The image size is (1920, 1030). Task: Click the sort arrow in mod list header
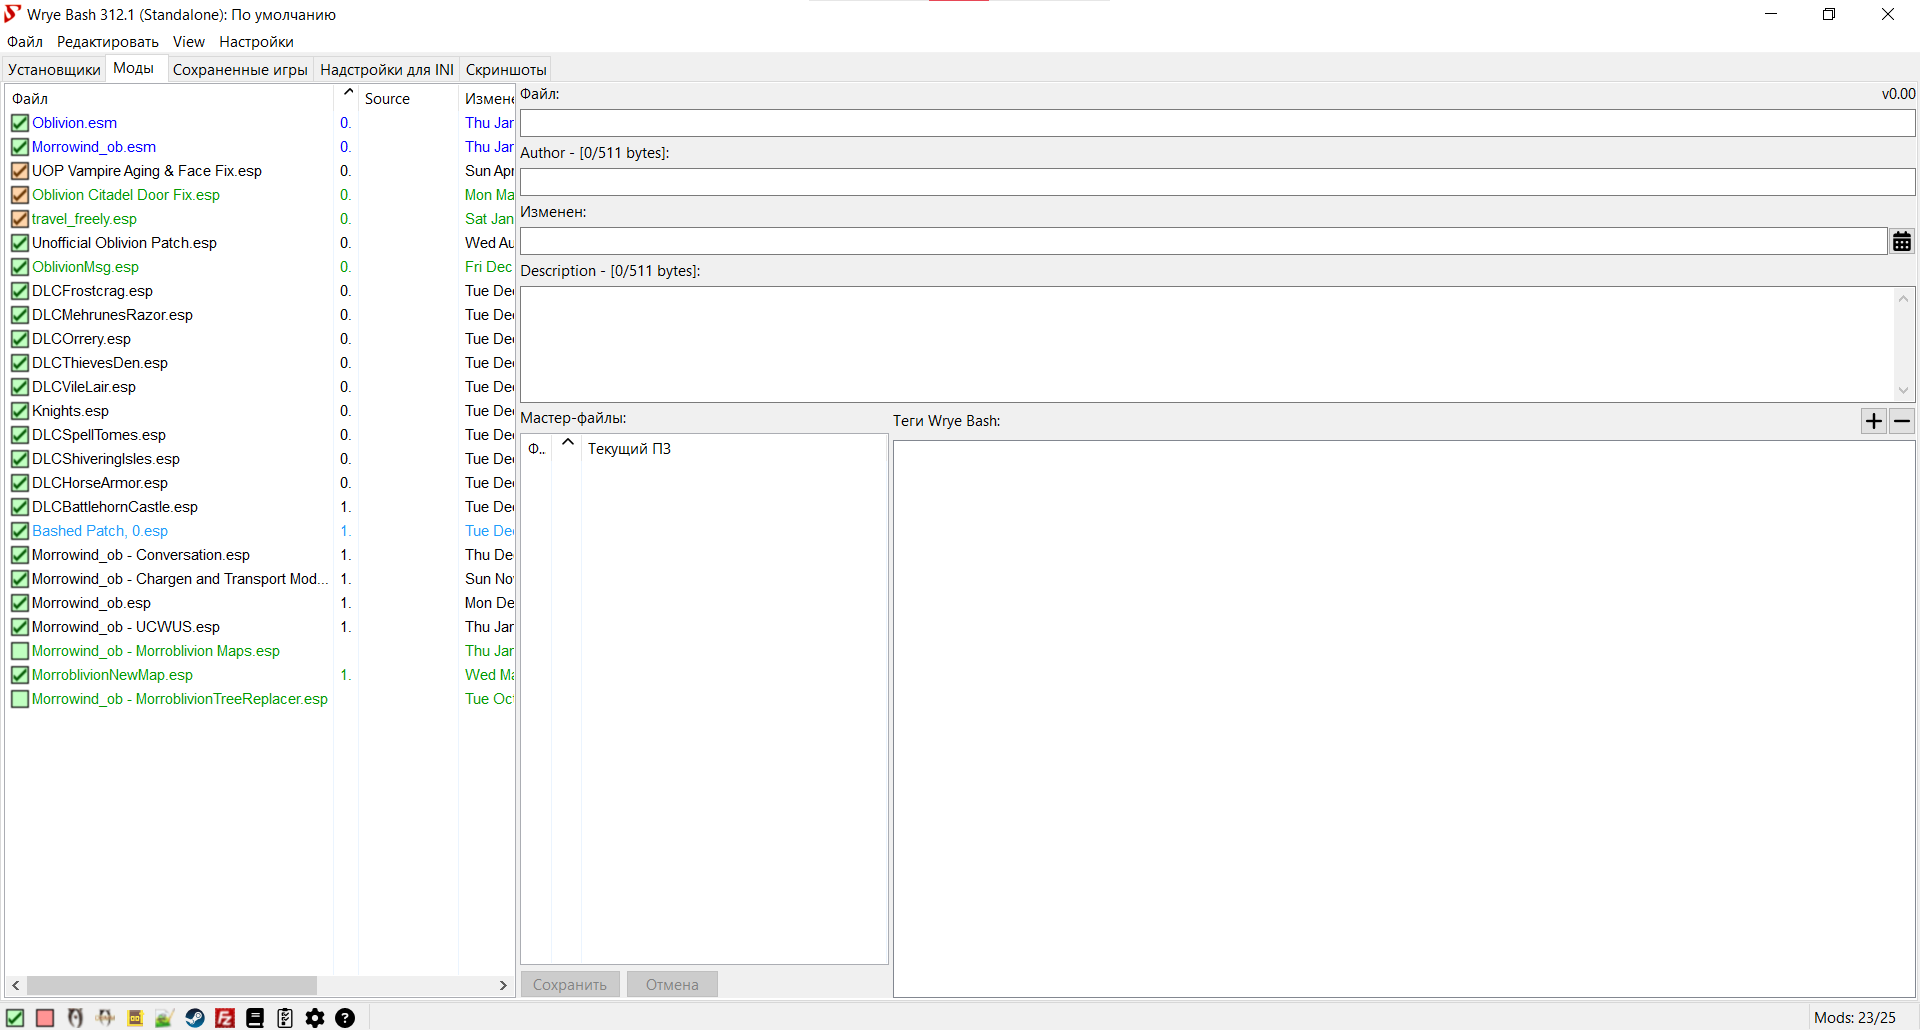point(348,93)
